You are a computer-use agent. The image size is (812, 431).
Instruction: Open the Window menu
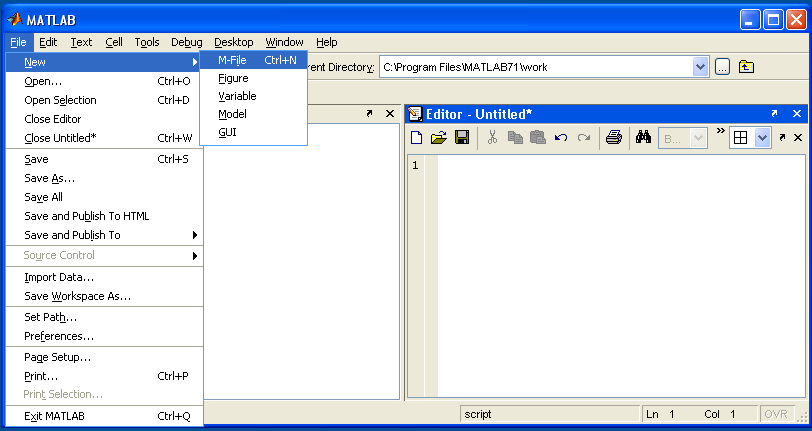[x=284, y=42]
